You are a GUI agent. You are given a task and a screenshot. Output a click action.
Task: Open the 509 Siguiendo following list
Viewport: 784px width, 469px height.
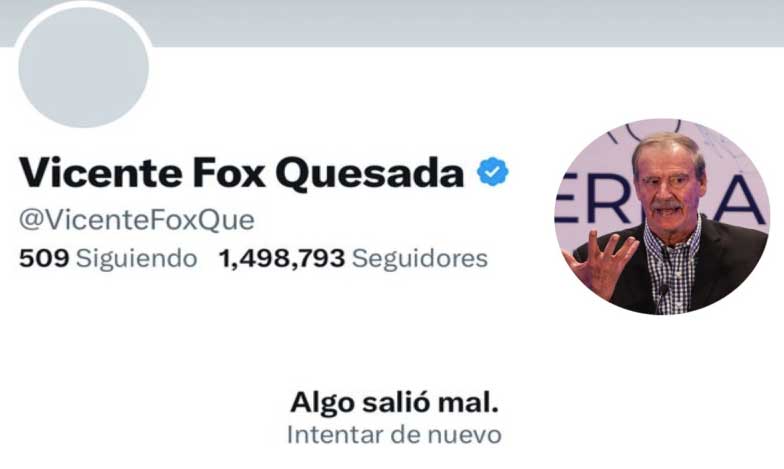coord(108,258)
